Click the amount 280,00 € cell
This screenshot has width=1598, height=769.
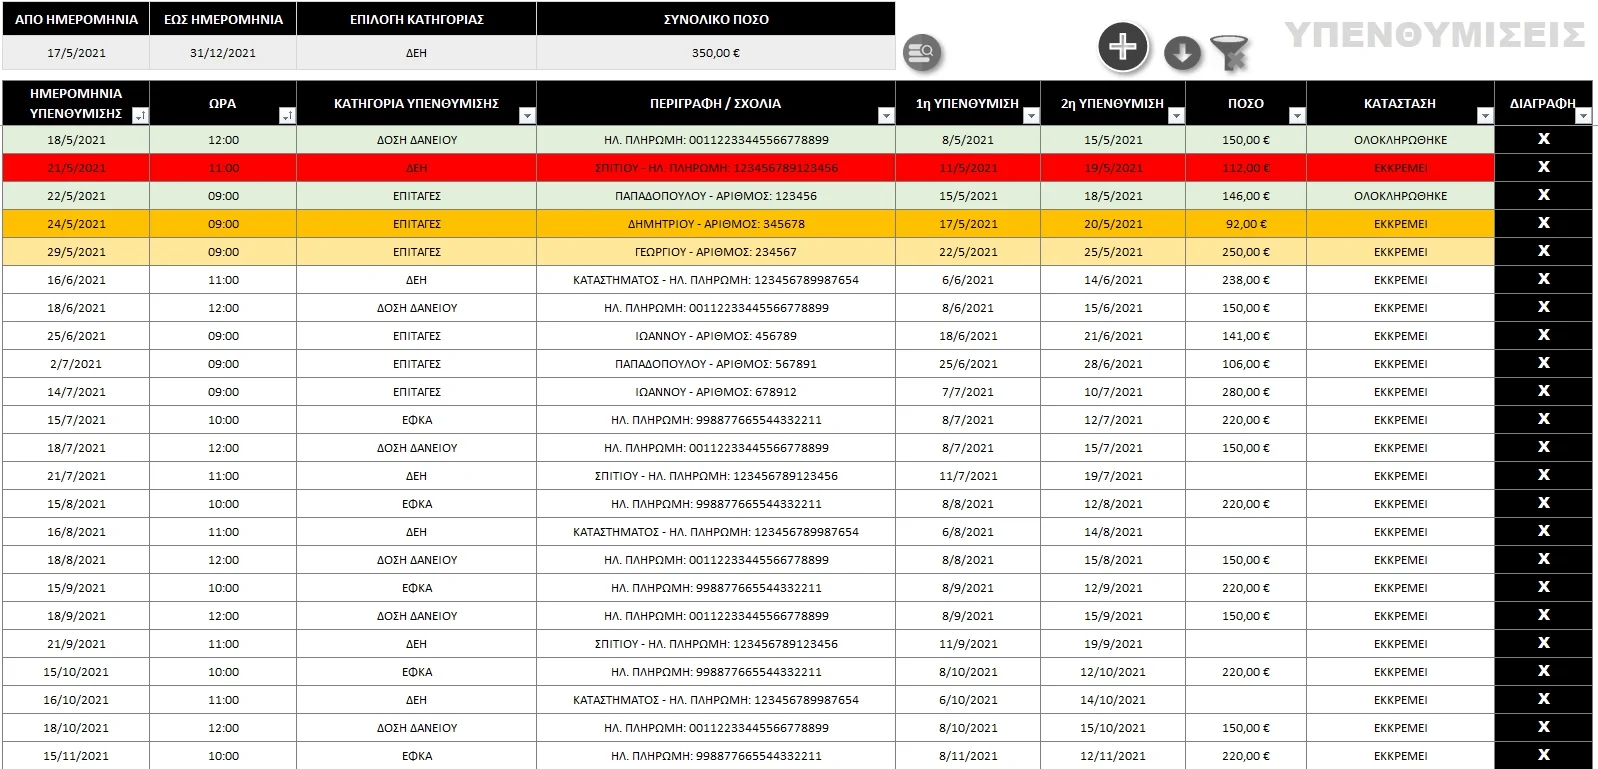coord(1246,392)
